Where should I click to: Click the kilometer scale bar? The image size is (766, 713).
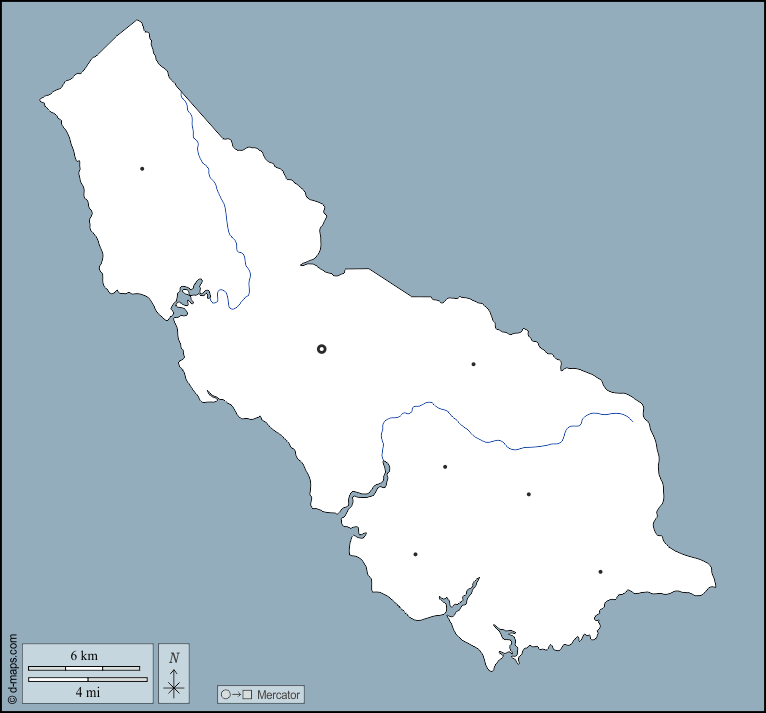[x=84, y=667]
